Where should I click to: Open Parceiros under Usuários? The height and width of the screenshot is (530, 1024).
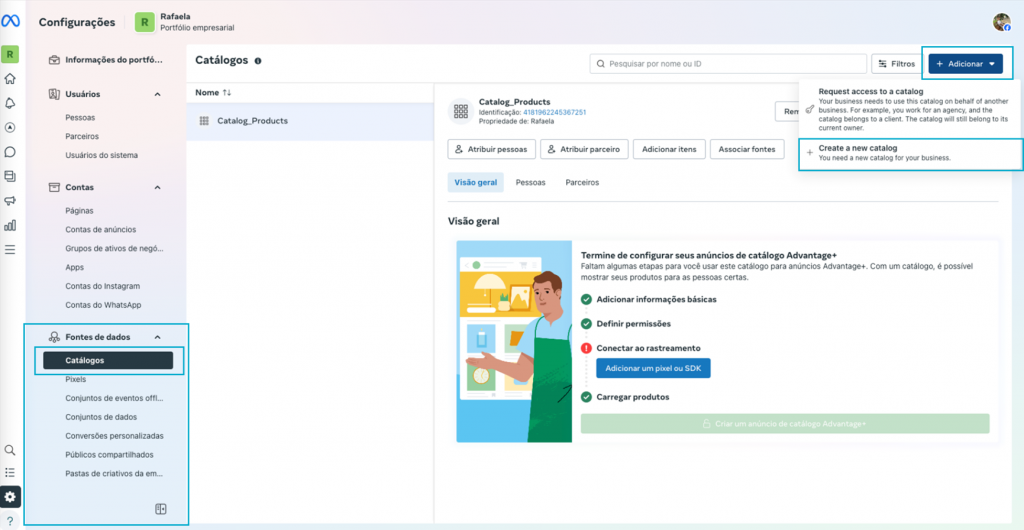coord(82,137)
